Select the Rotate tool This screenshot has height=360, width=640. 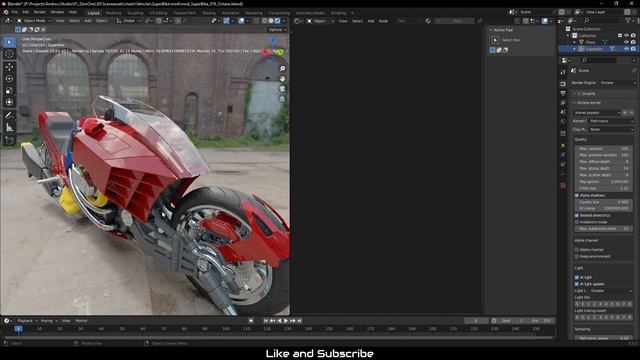[9, 78]
